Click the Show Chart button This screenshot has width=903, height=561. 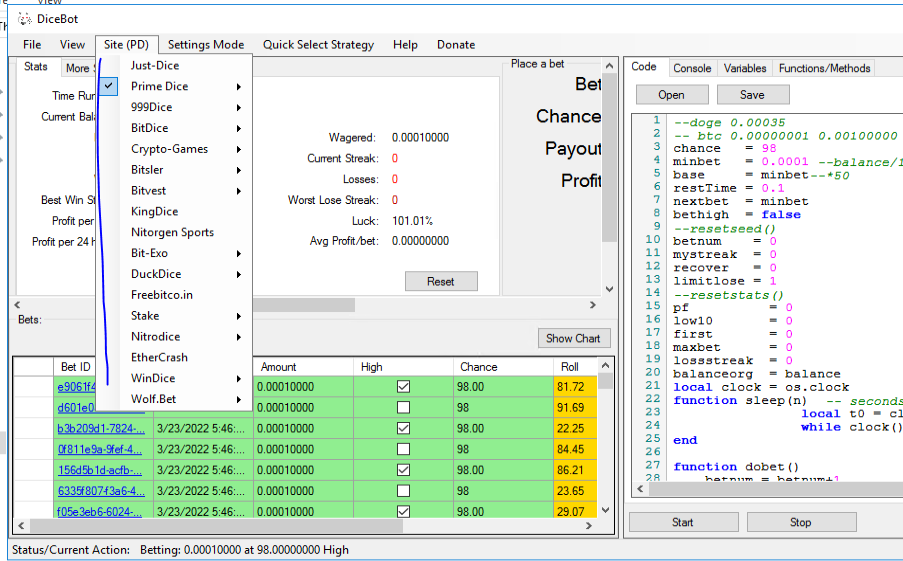[573, 338]
